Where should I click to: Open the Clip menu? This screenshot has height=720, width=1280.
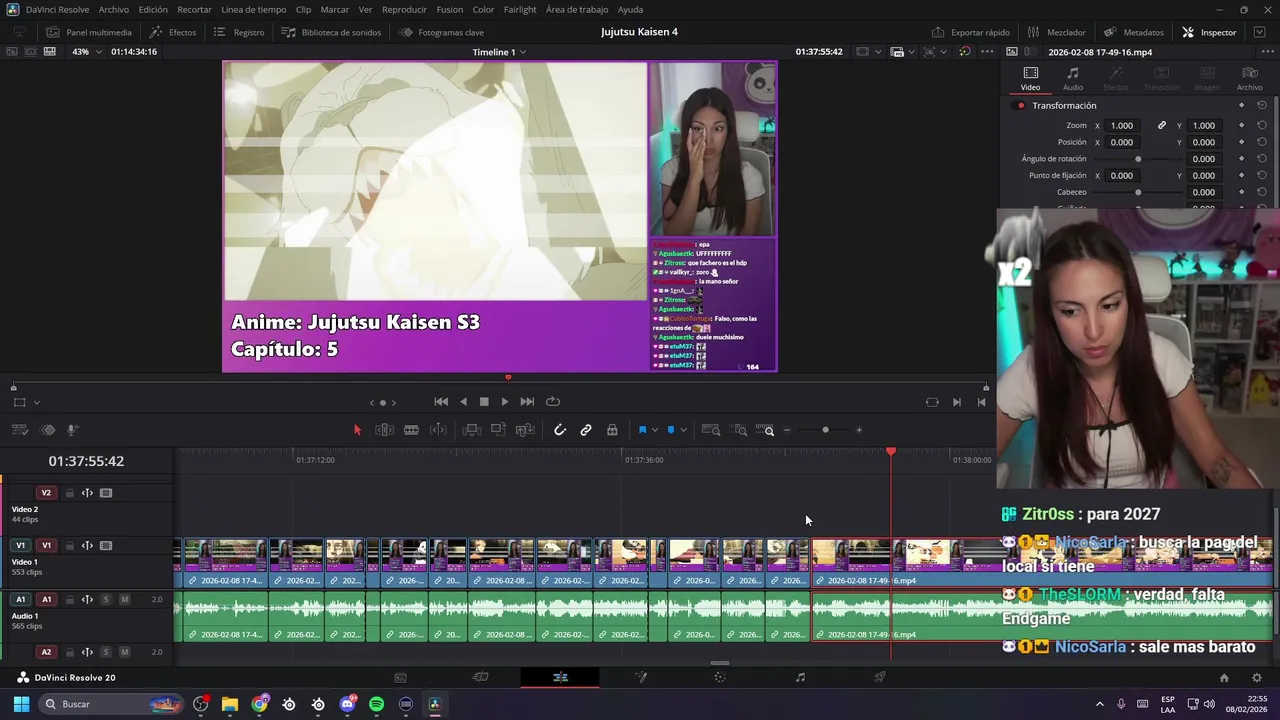pos(303,9)
